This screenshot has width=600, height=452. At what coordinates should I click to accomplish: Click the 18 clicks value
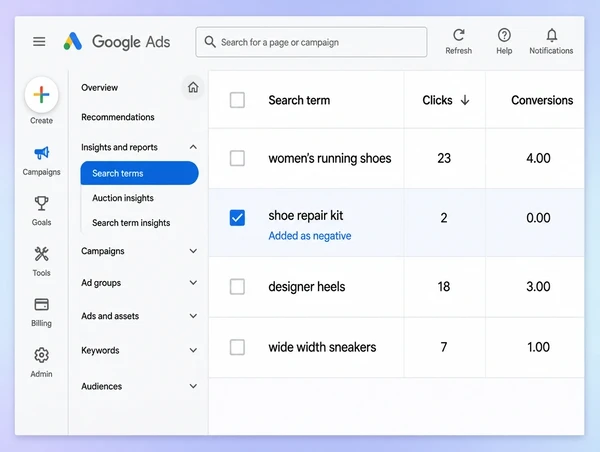pyautogui.click(x=444, y=287)
